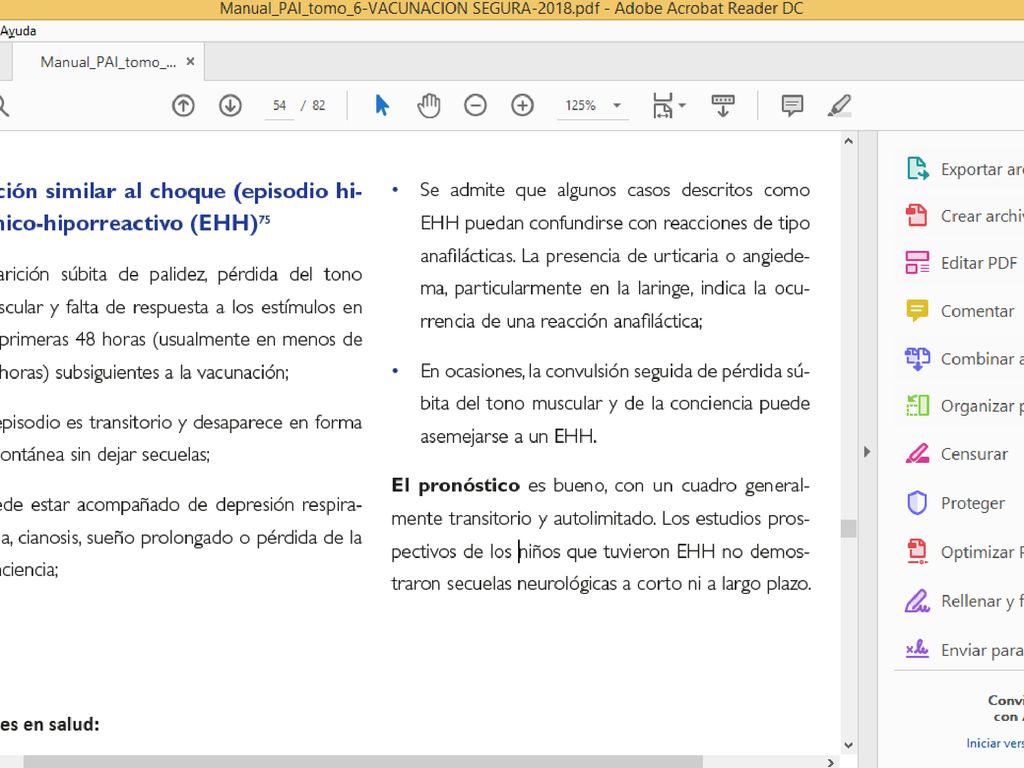The image size is (1024, 768).
Task: Click the Organizar páginas icon
Action: click(x=918, y=406)
